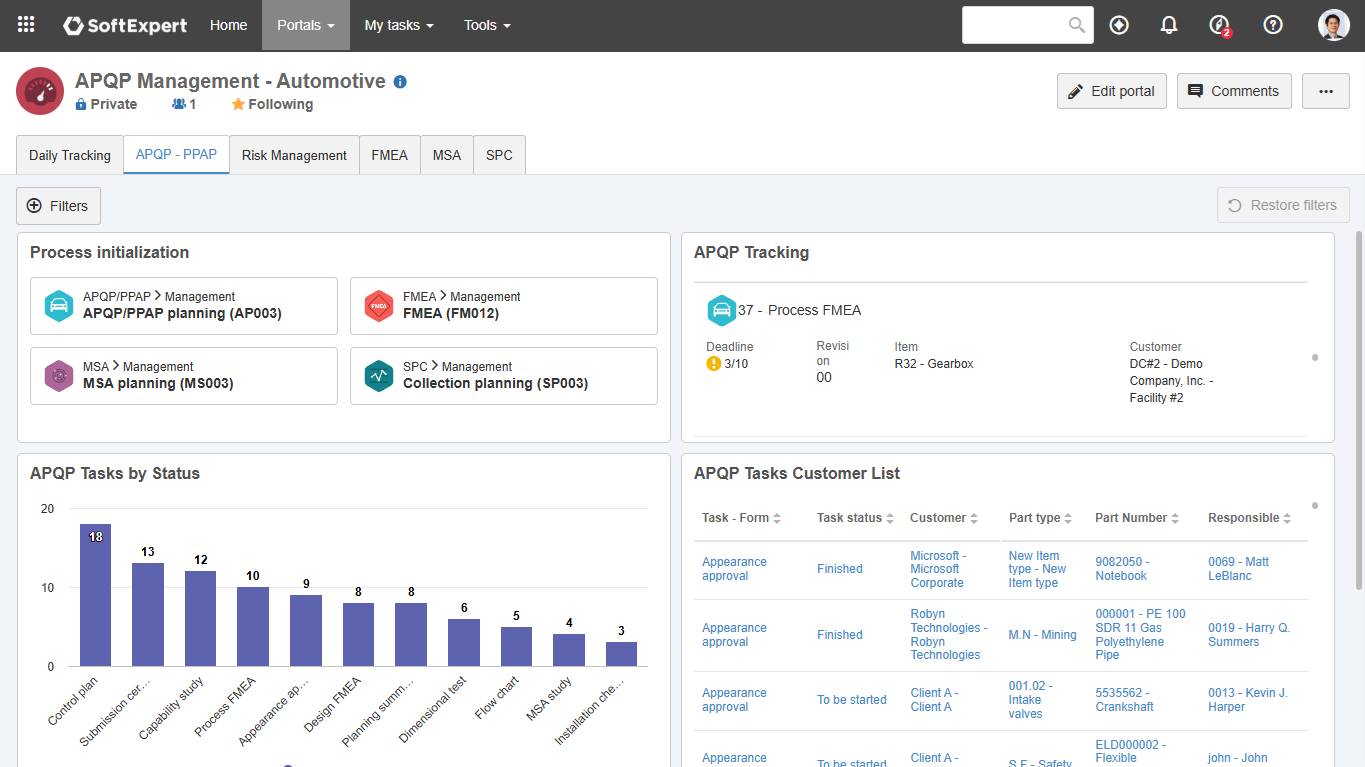Click the portal info icon beside title

(400, 82)
